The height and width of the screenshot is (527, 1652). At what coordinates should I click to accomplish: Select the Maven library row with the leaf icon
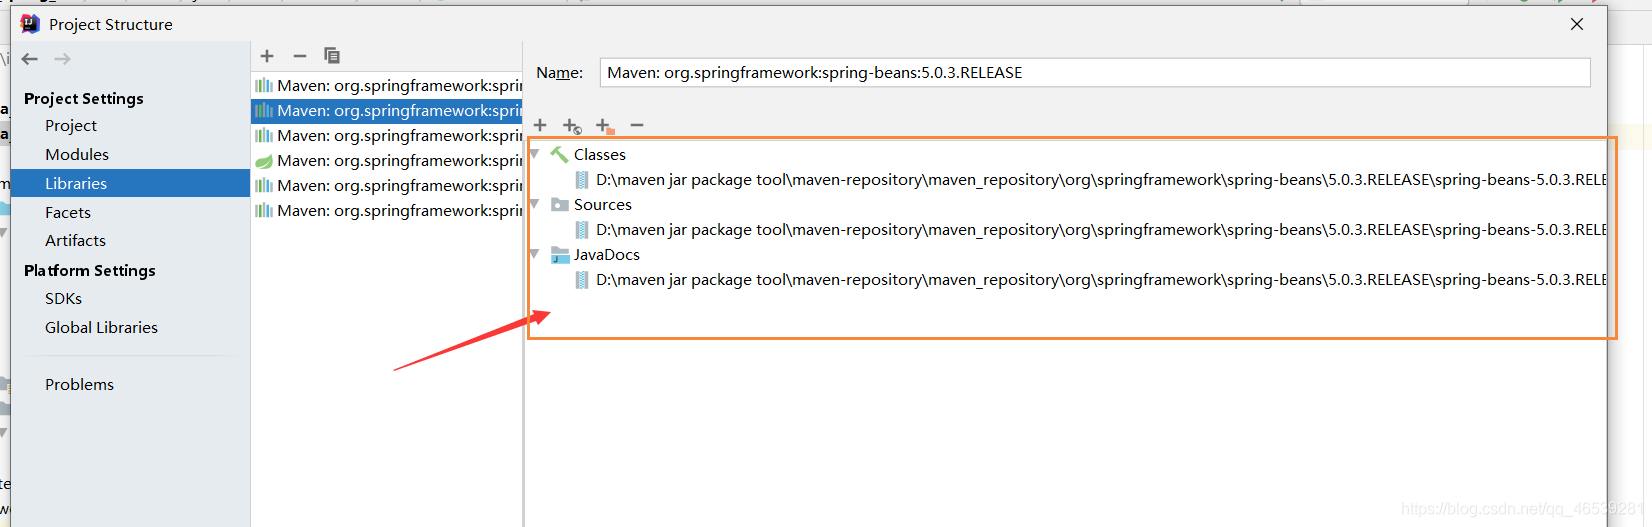pos(386,161)
